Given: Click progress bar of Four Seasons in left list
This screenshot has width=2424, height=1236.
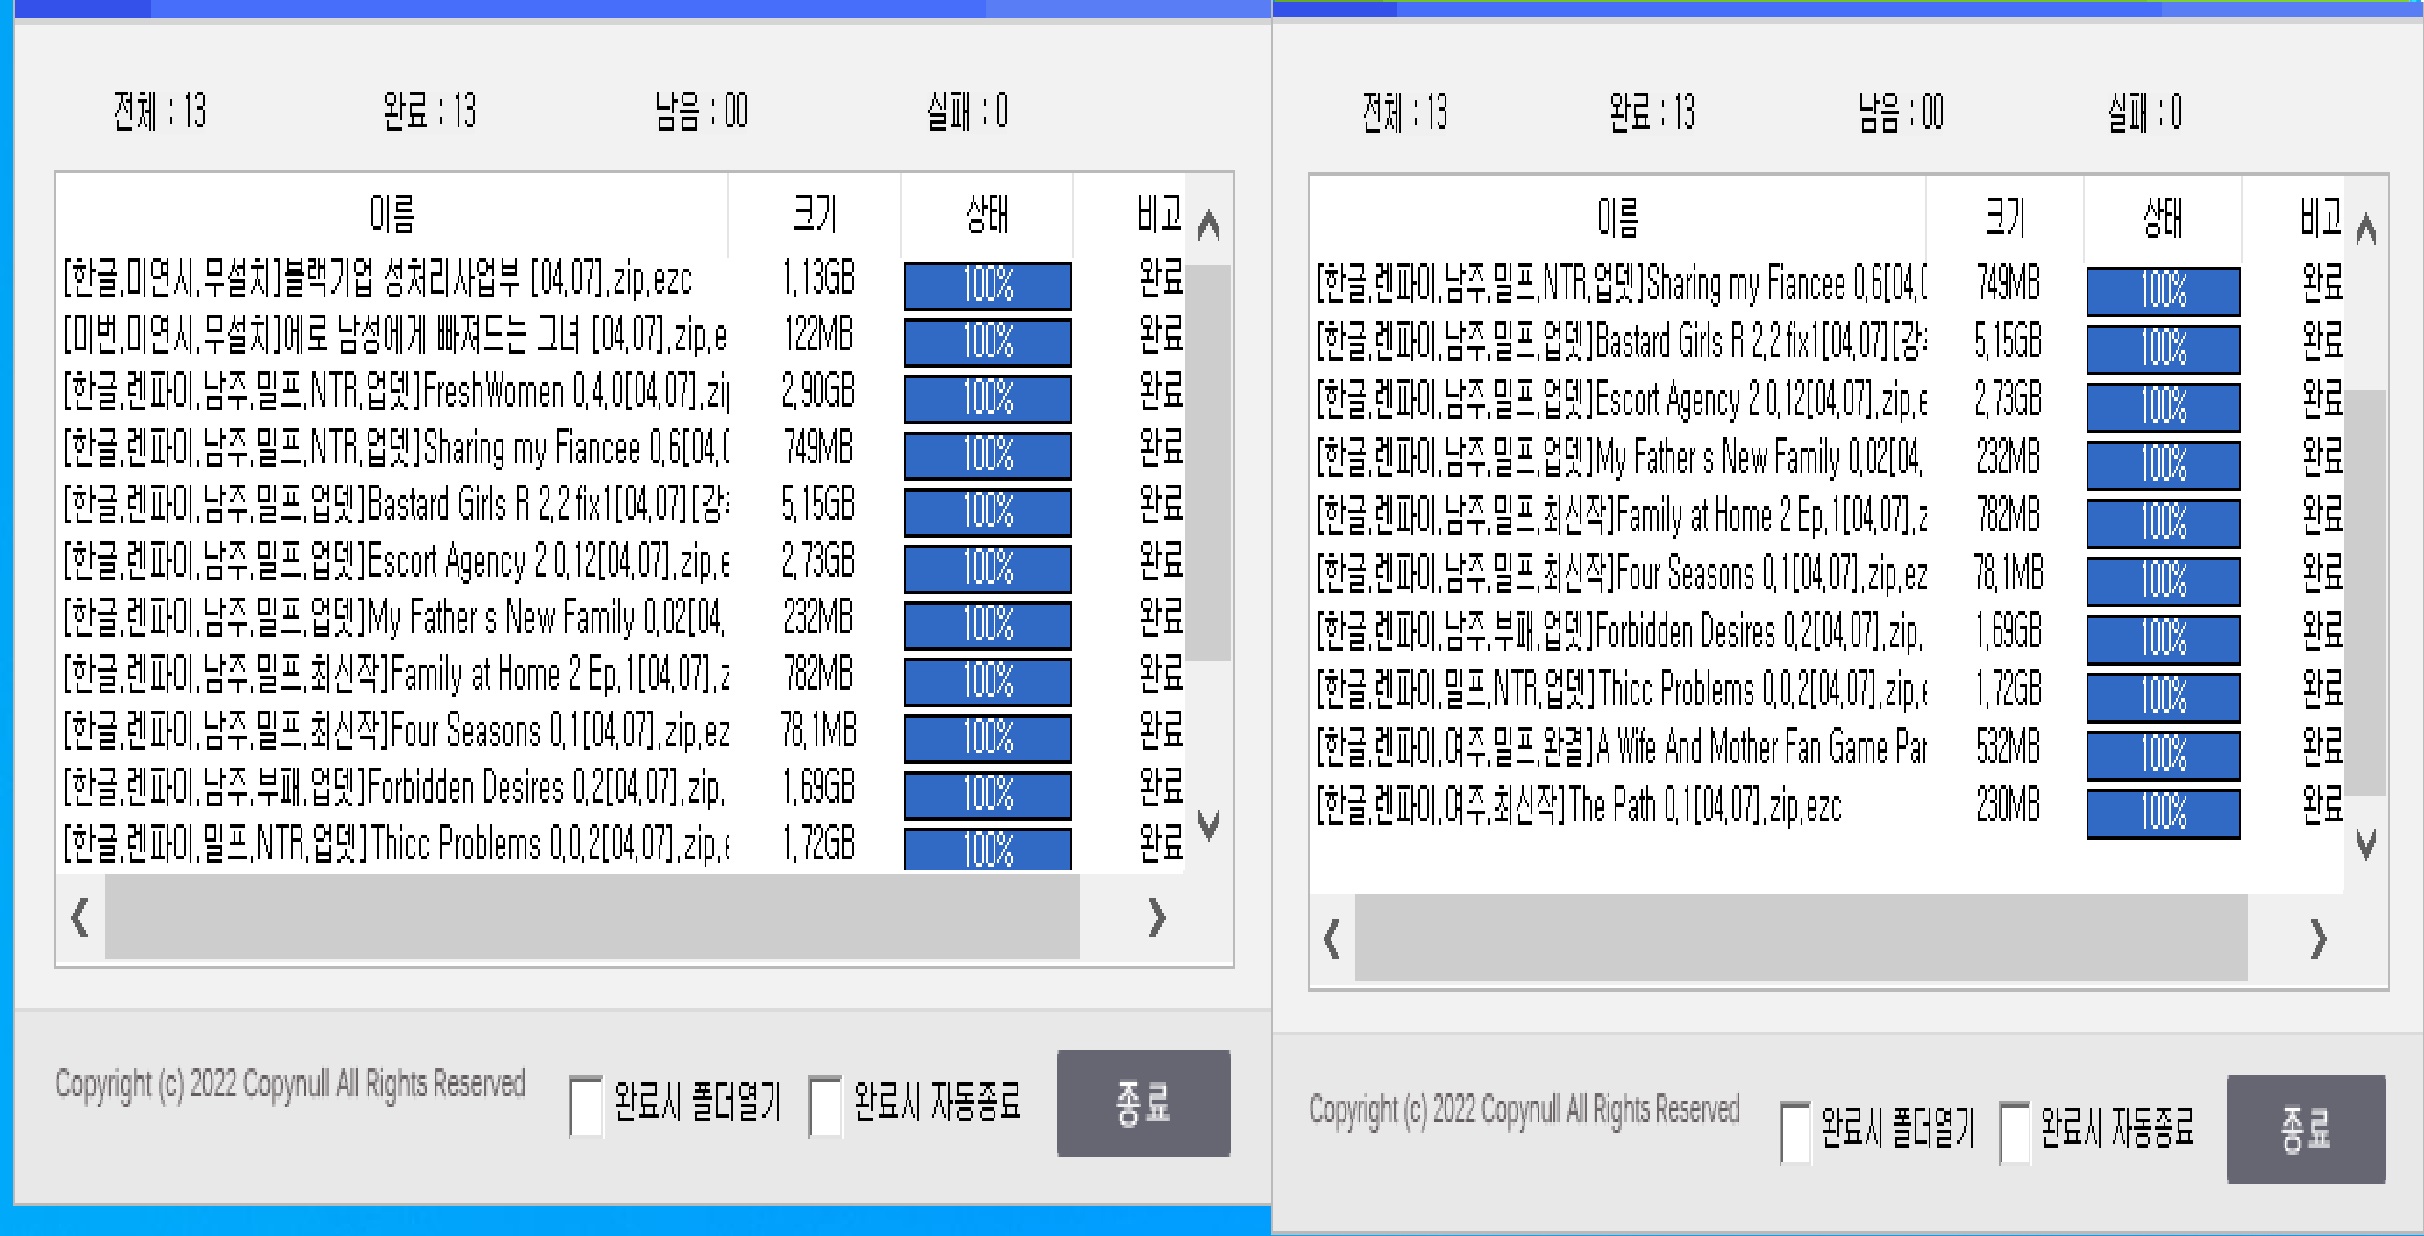Looking at the screenshot, I should [x=987, y=738].
